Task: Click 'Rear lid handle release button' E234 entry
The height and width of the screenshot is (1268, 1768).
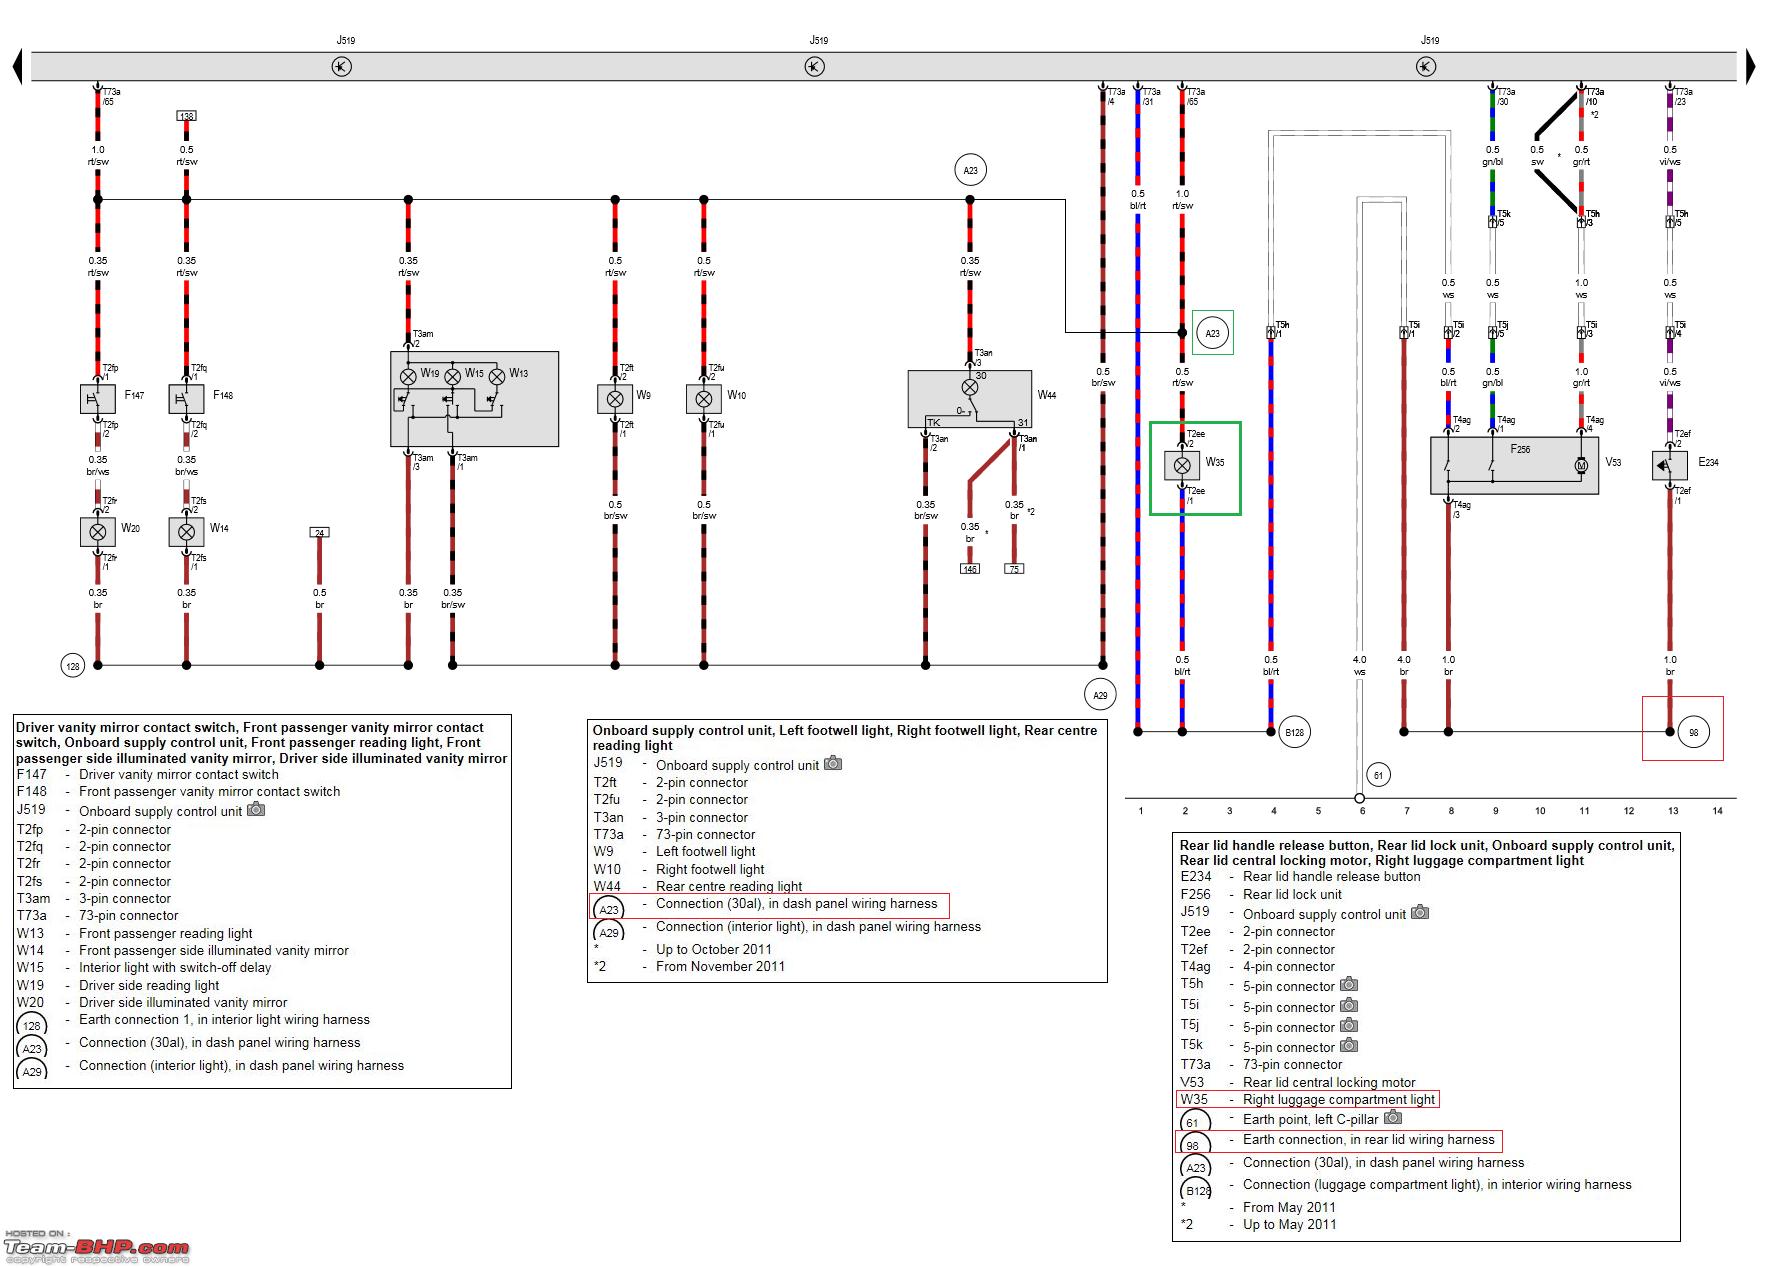Action: [1331, 877]
